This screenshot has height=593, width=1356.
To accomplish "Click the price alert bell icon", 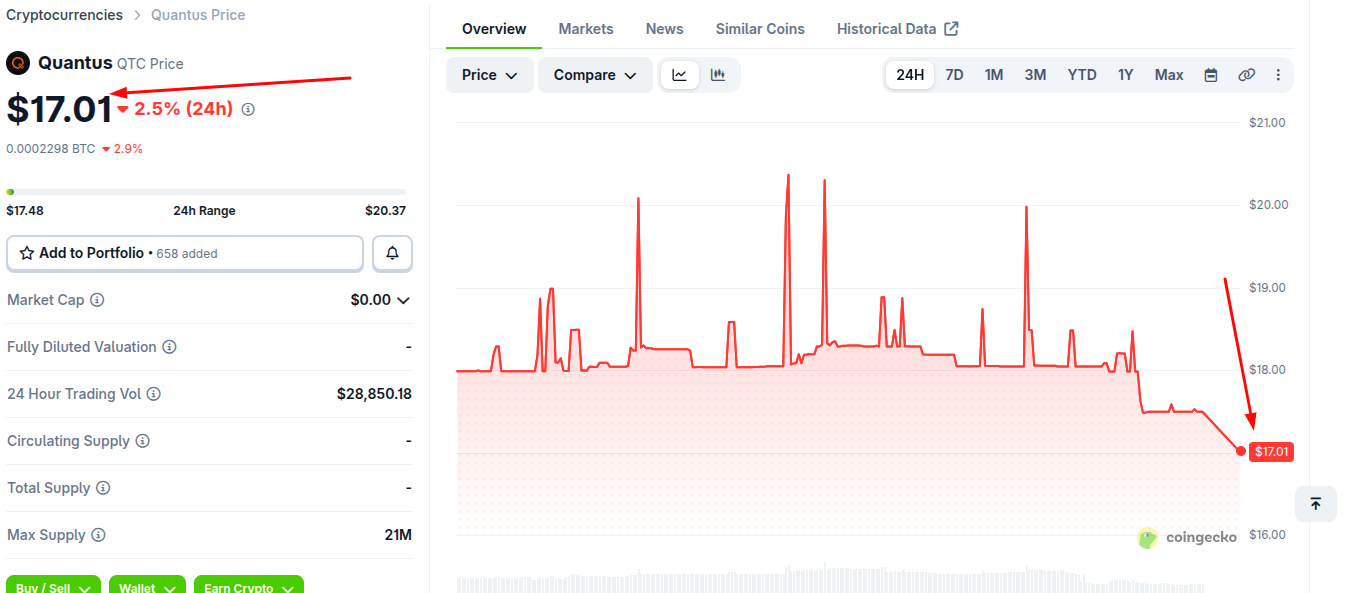I will pyautogui.click(x=392, y=254).
